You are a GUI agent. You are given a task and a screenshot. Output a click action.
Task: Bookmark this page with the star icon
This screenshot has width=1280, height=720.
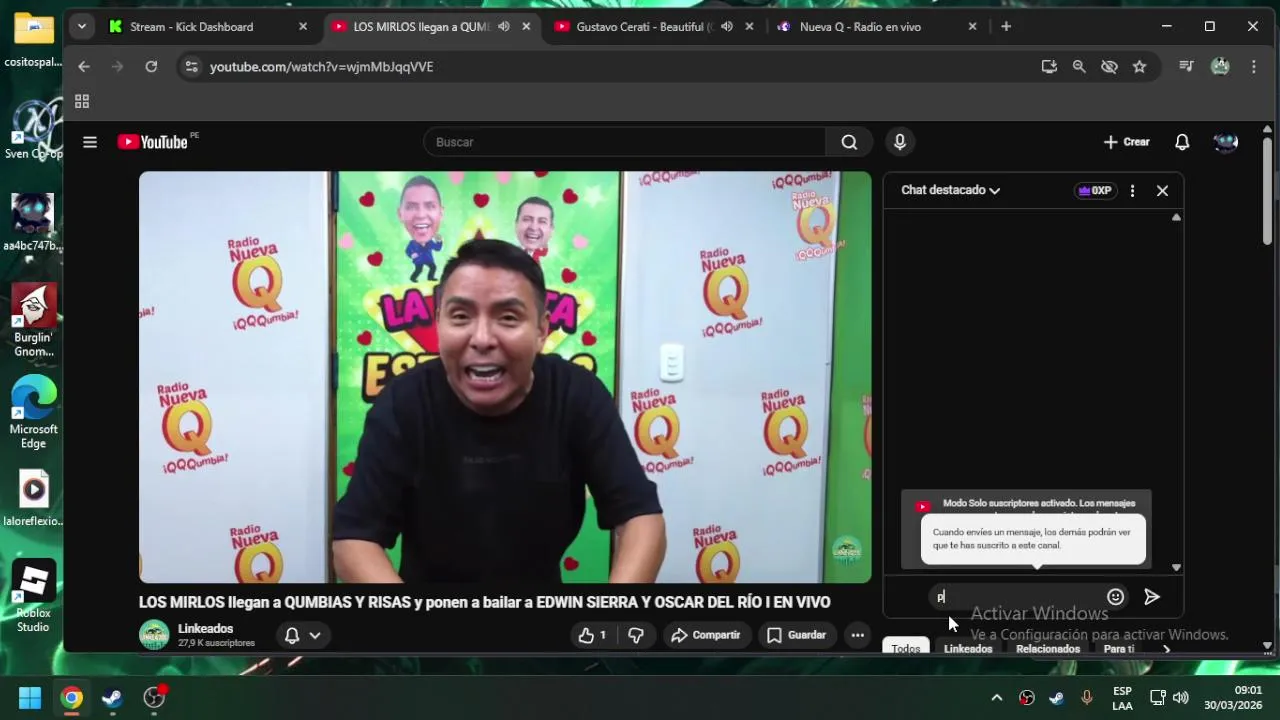(1139, 66)
